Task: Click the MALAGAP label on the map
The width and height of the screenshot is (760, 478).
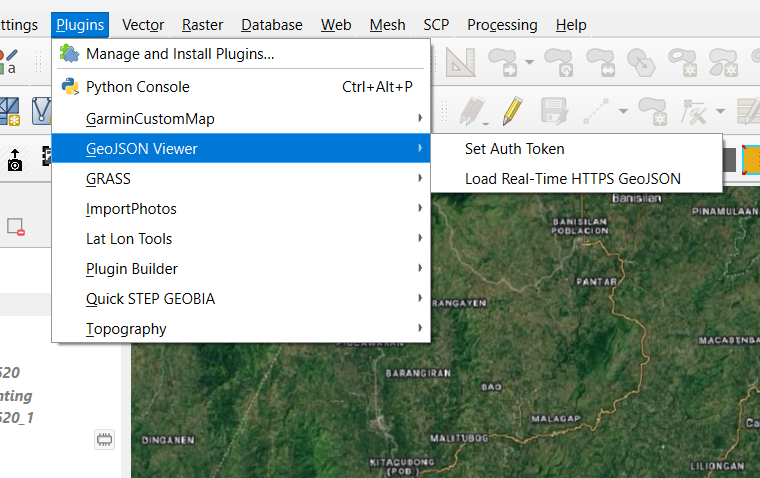Action: click(x=555, y=419)
